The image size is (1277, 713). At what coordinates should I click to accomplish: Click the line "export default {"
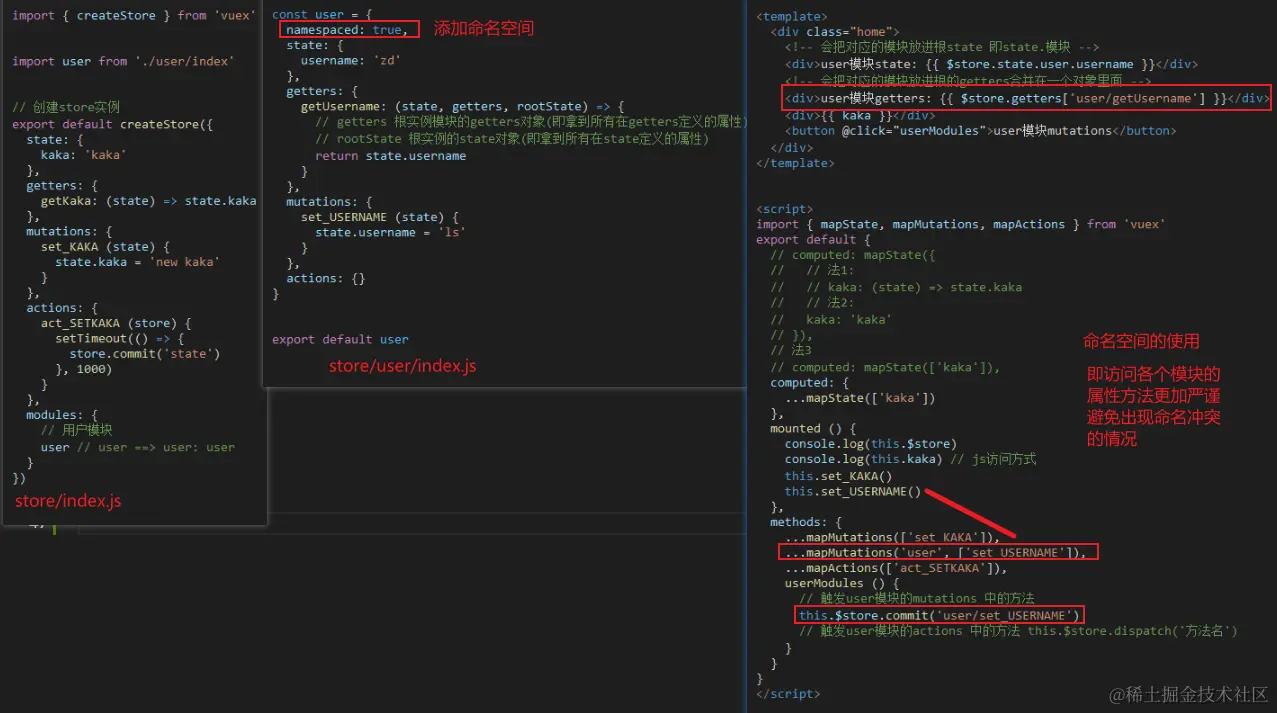coord(813,240)
